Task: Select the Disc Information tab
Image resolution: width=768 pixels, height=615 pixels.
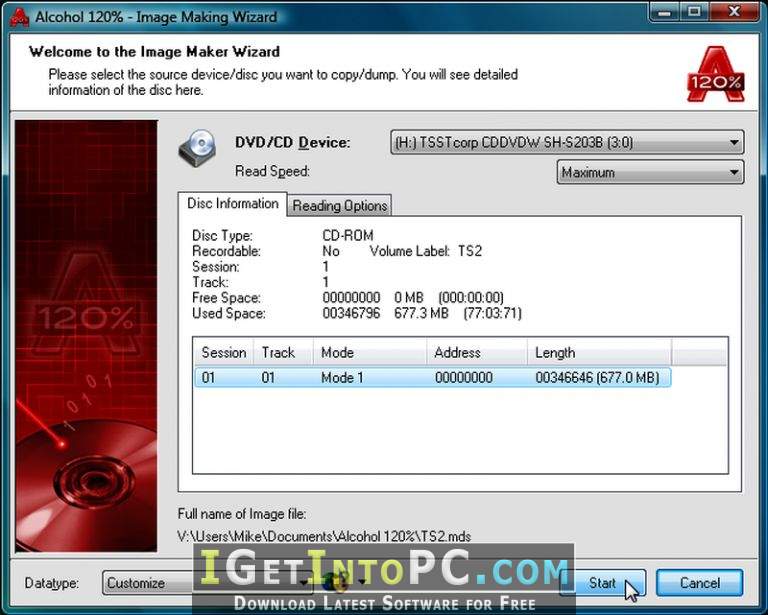Action: tap(233, 204)
